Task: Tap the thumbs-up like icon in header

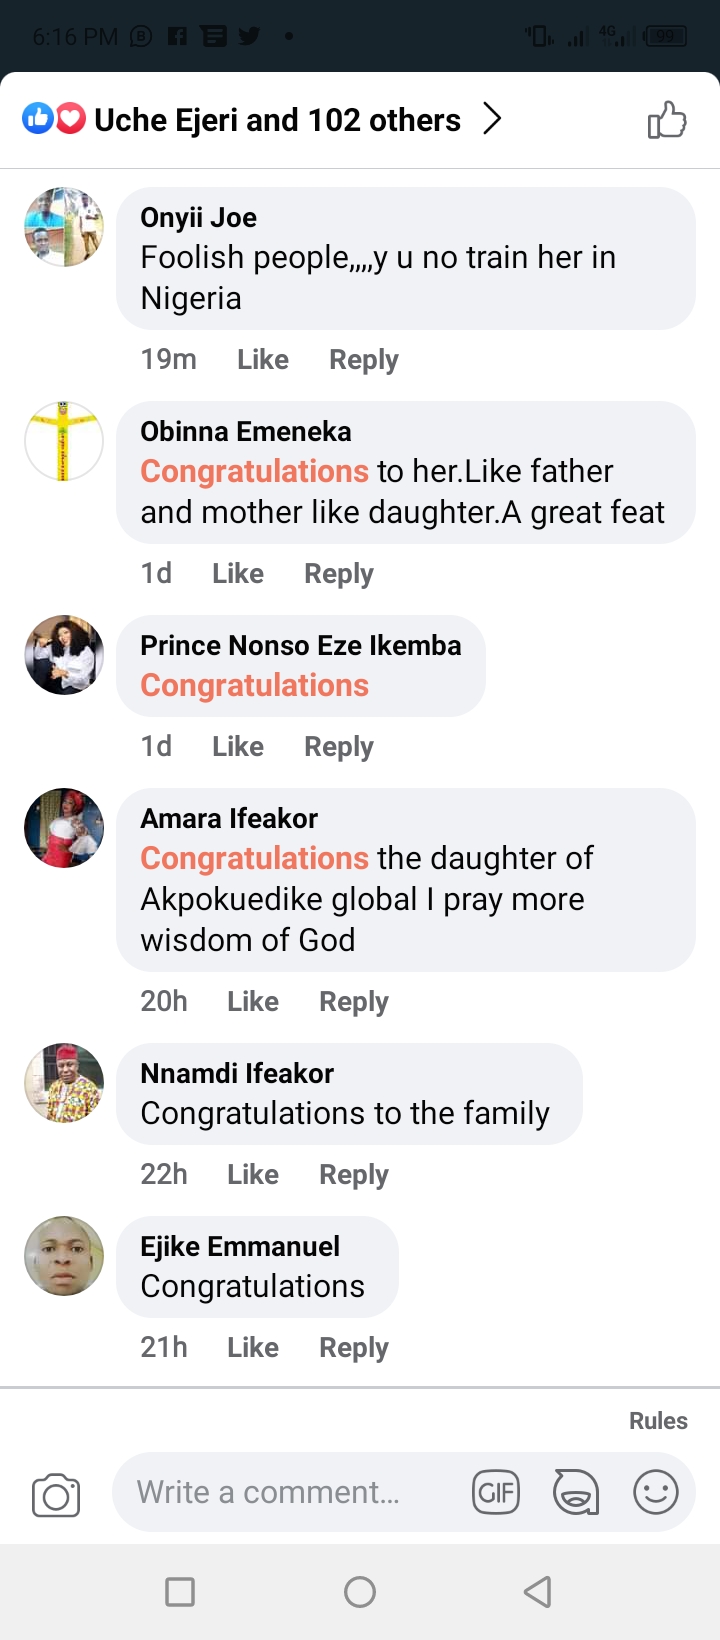Action: 667,121
